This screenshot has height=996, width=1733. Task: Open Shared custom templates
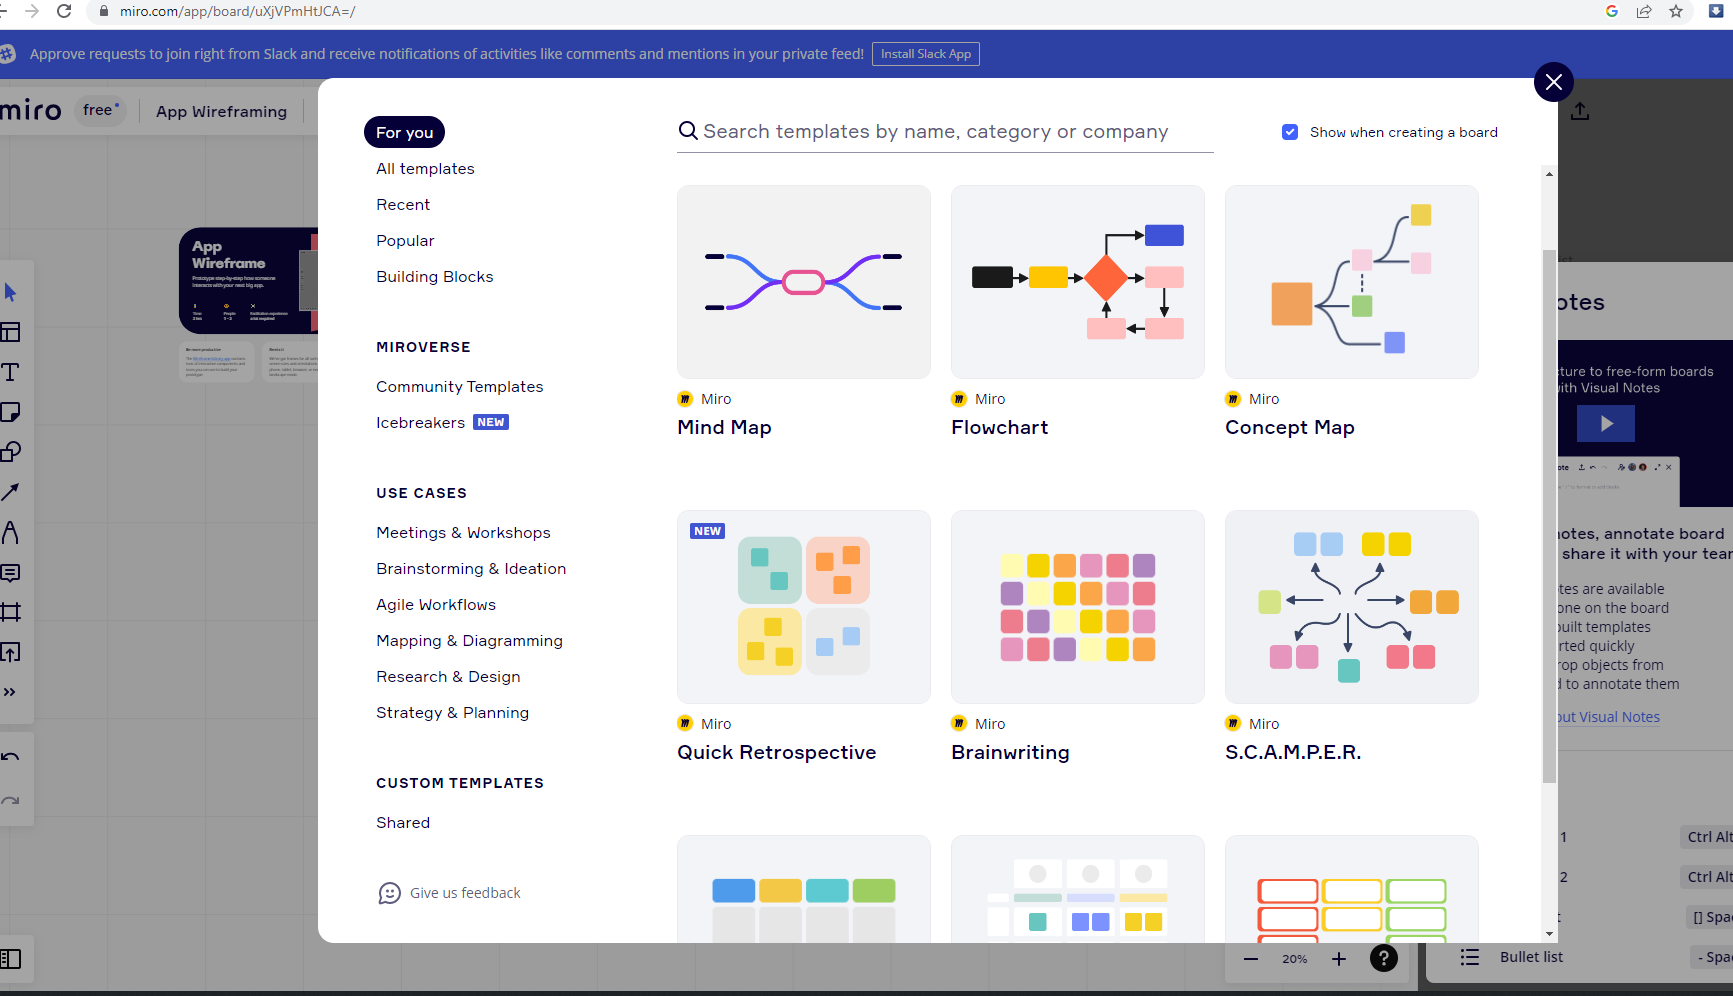point(403,823)
